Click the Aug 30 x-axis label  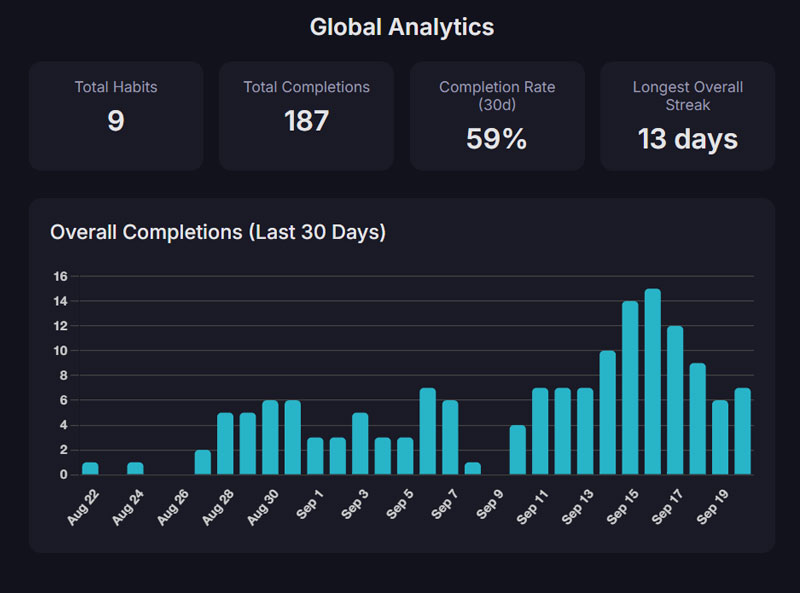263,505
